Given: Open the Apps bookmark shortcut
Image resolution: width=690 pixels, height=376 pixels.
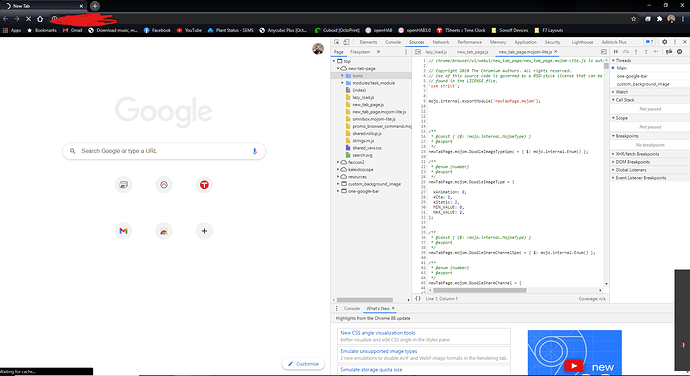Looking at the screenshot, I should coord(12,30).
